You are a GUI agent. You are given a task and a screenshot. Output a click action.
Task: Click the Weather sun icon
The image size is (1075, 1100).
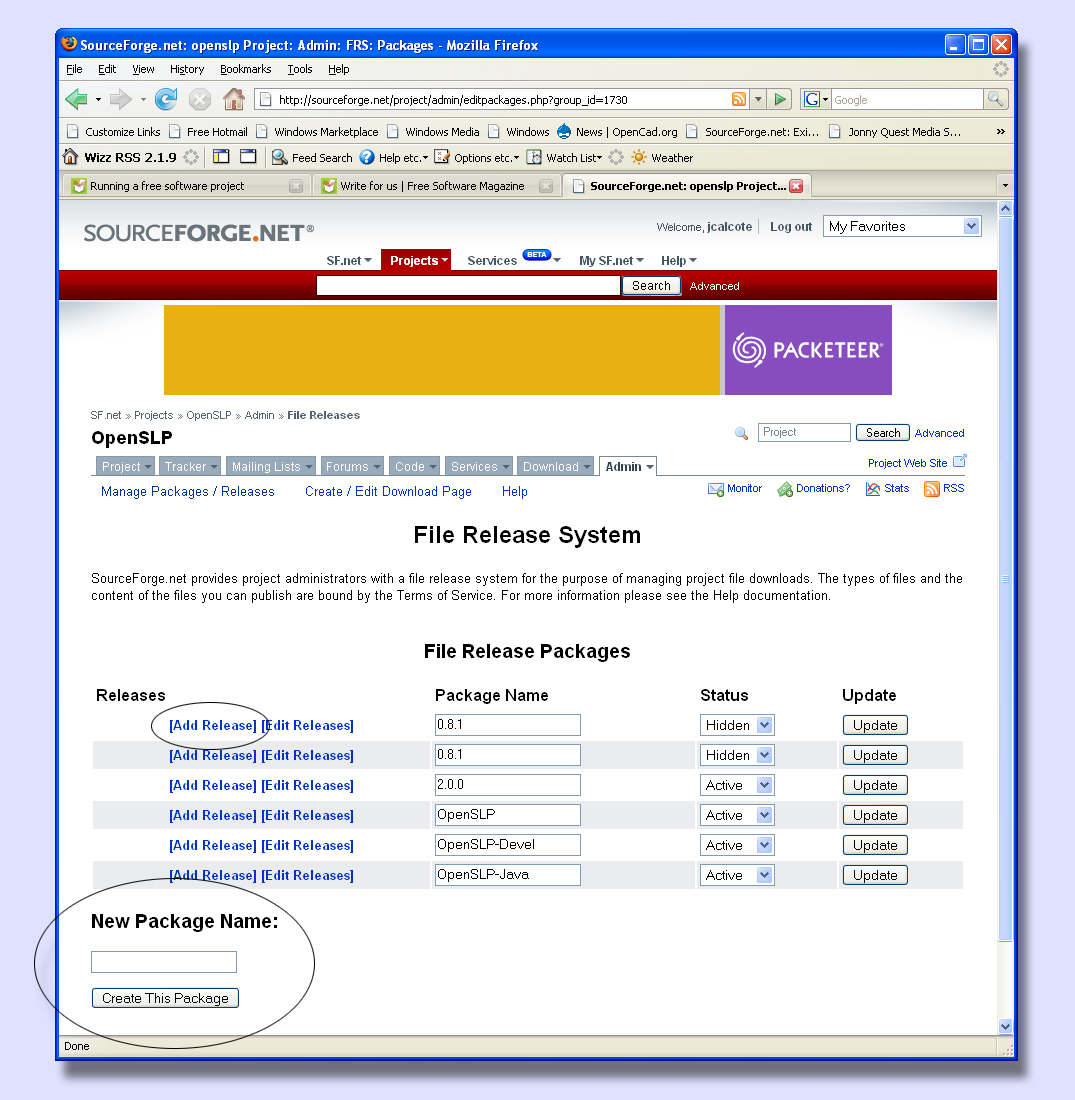click(x=639, y=157)
